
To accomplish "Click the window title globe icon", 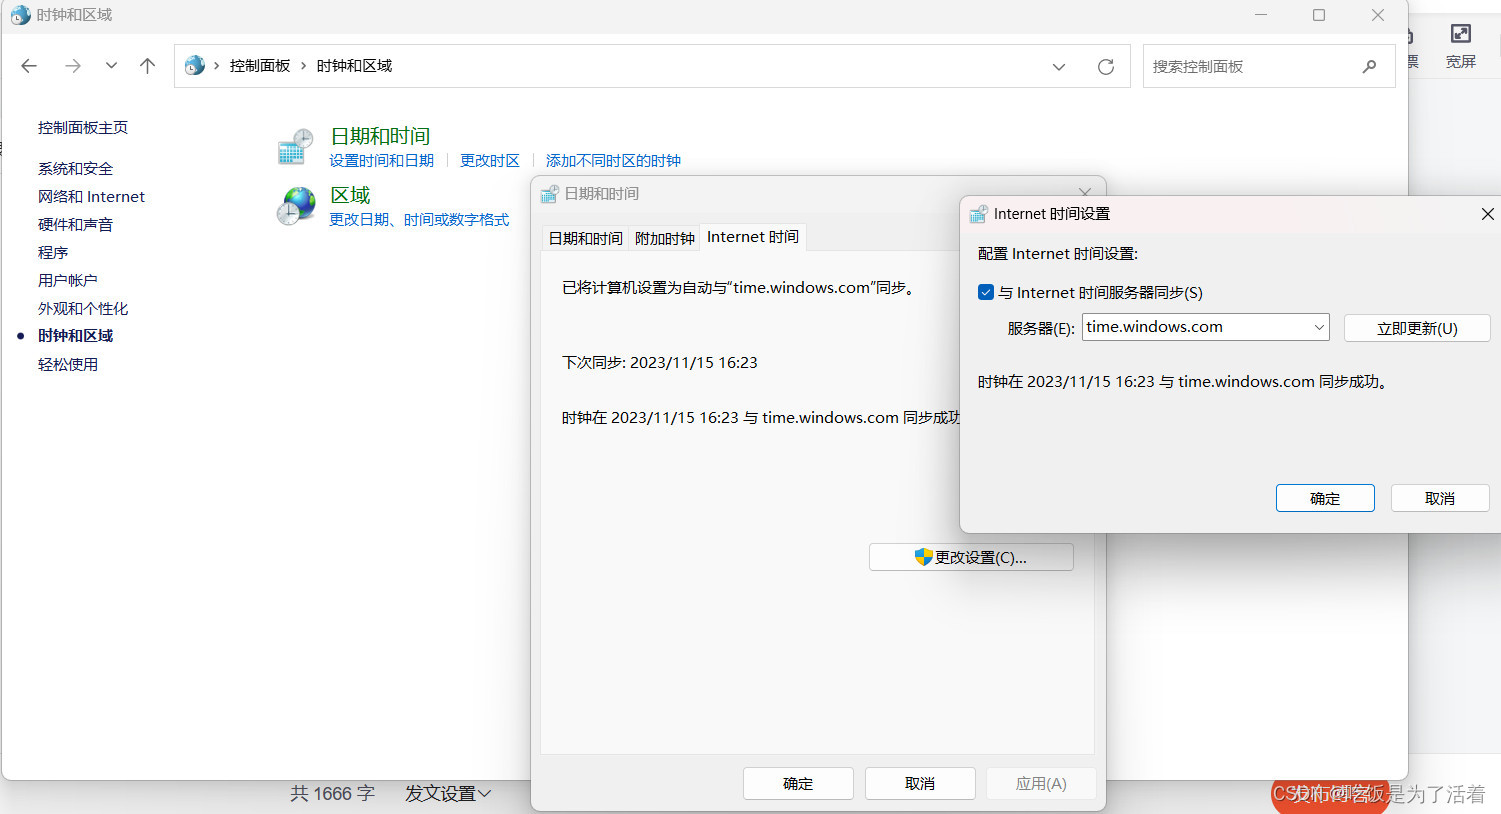I will [x=20, y=15].
